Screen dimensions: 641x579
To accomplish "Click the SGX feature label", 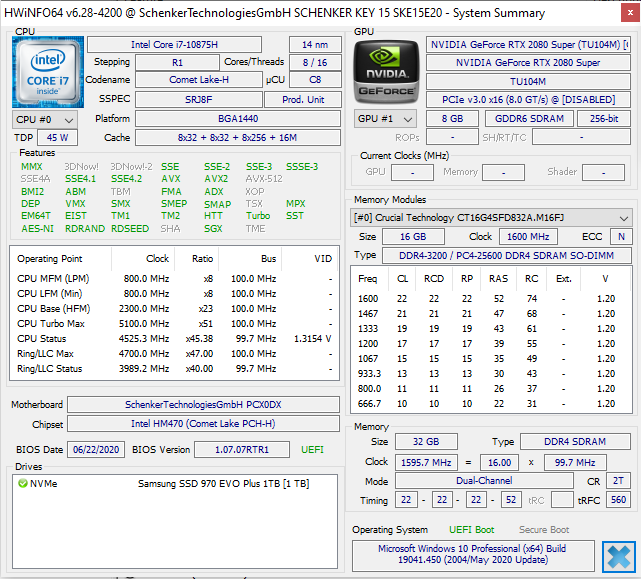I will pos(213,229).
